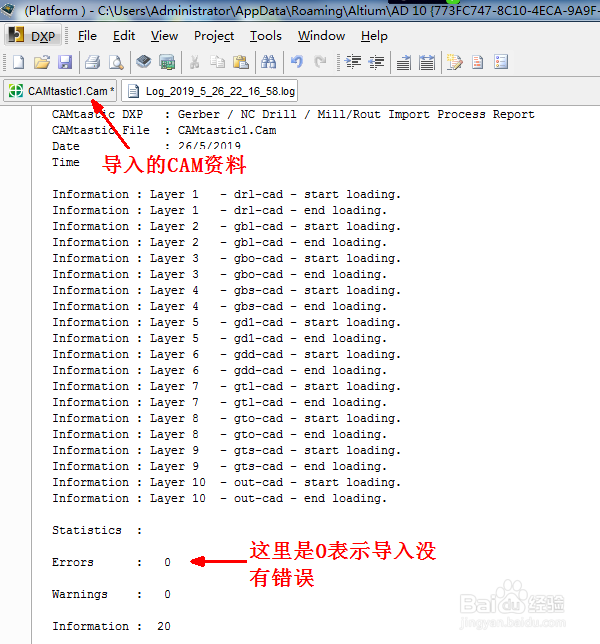Click the indent lines icon
This screenshot has height=644, width=600.
[x=353, y=62]
